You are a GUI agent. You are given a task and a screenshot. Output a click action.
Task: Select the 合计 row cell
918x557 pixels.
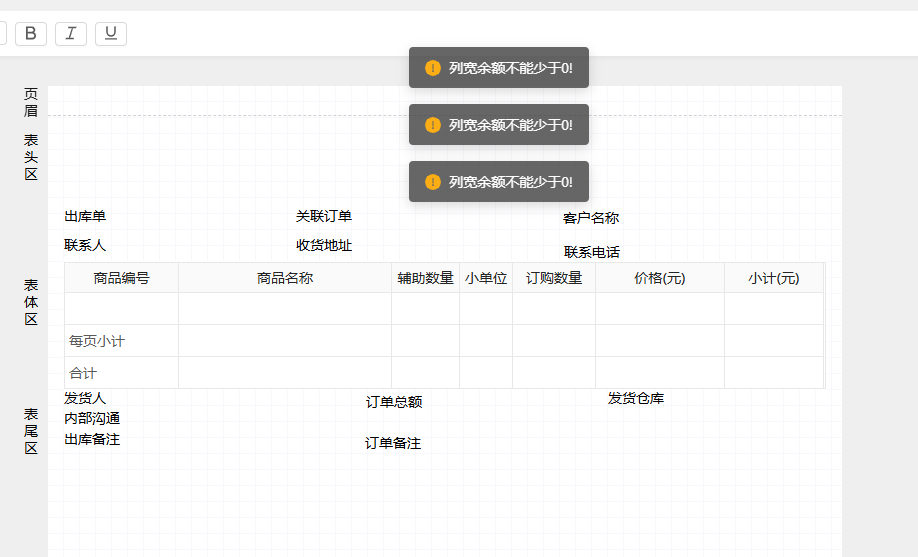[x=121, y=373]
